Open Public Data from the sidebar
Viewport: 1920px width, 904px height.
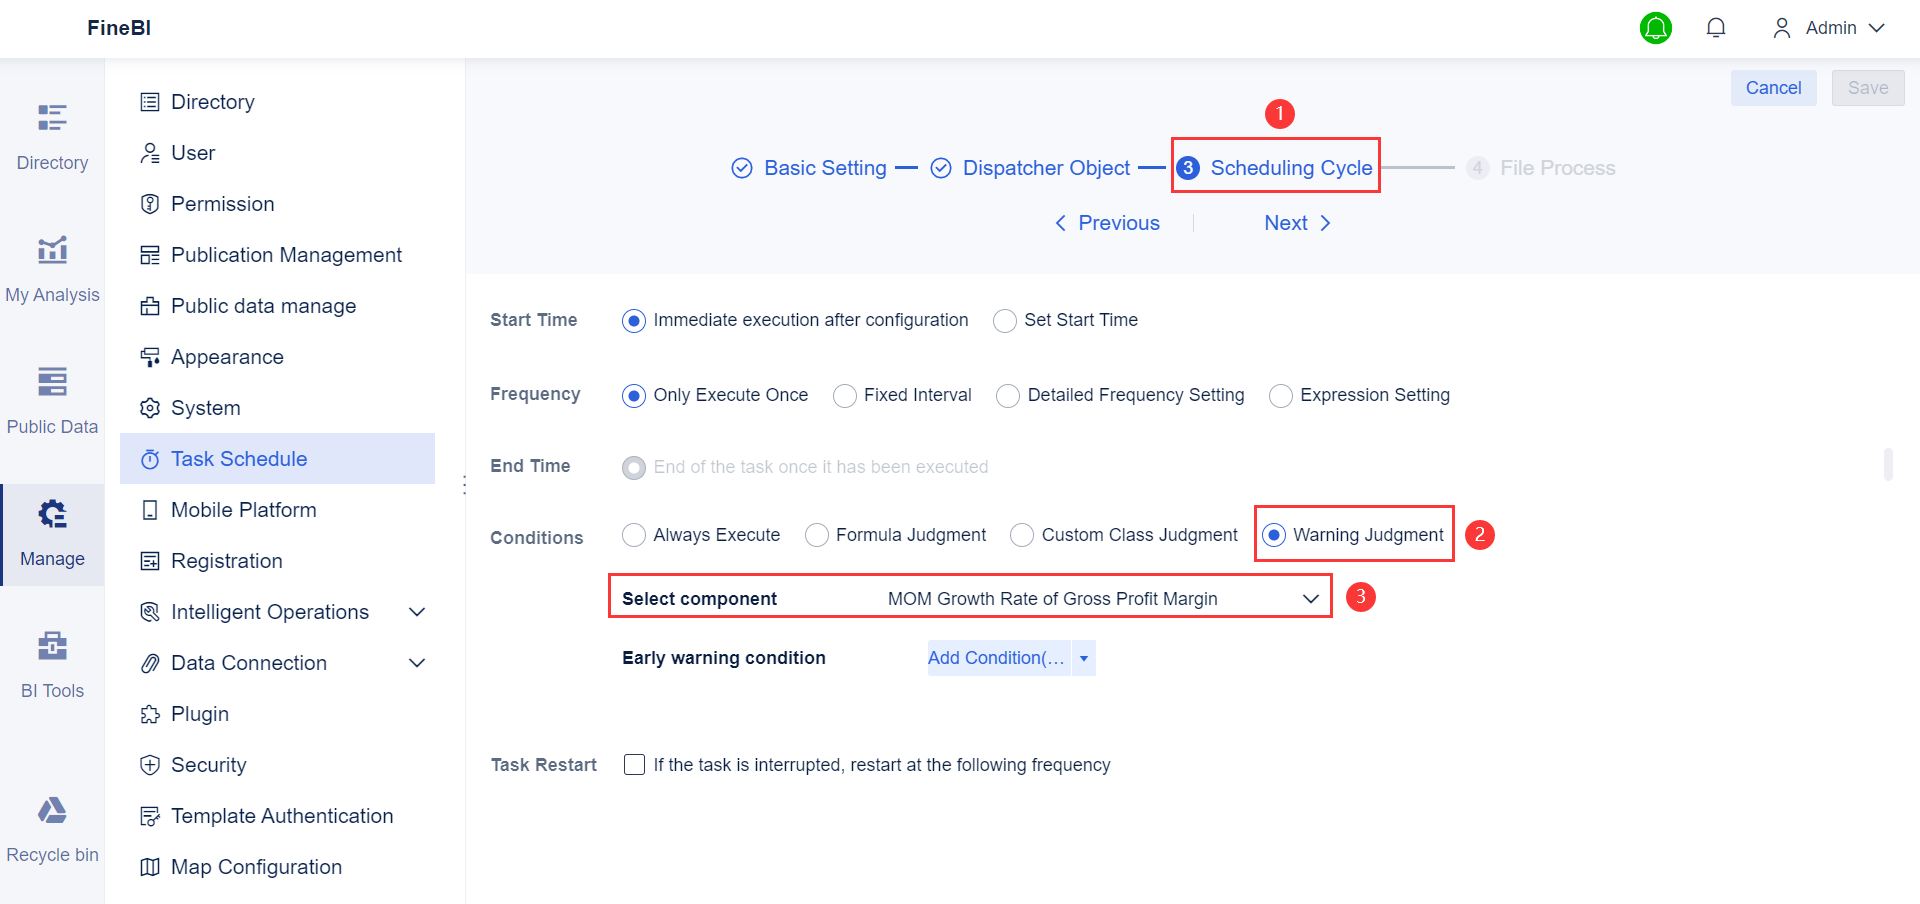(x=52, y=395)
